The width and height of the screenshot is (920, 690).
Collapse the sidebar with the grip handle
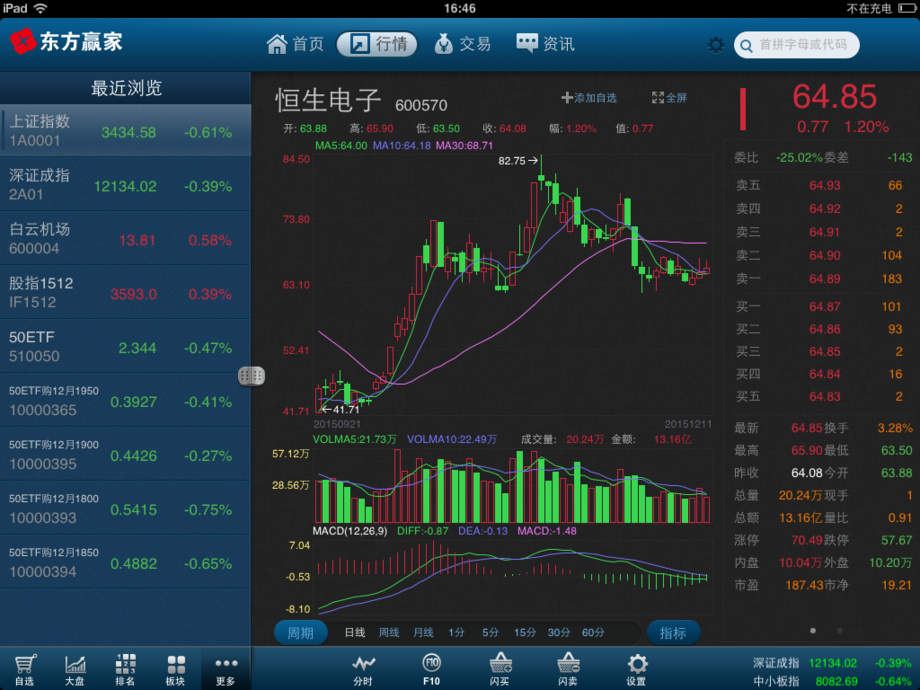click(x=253, y=375)
